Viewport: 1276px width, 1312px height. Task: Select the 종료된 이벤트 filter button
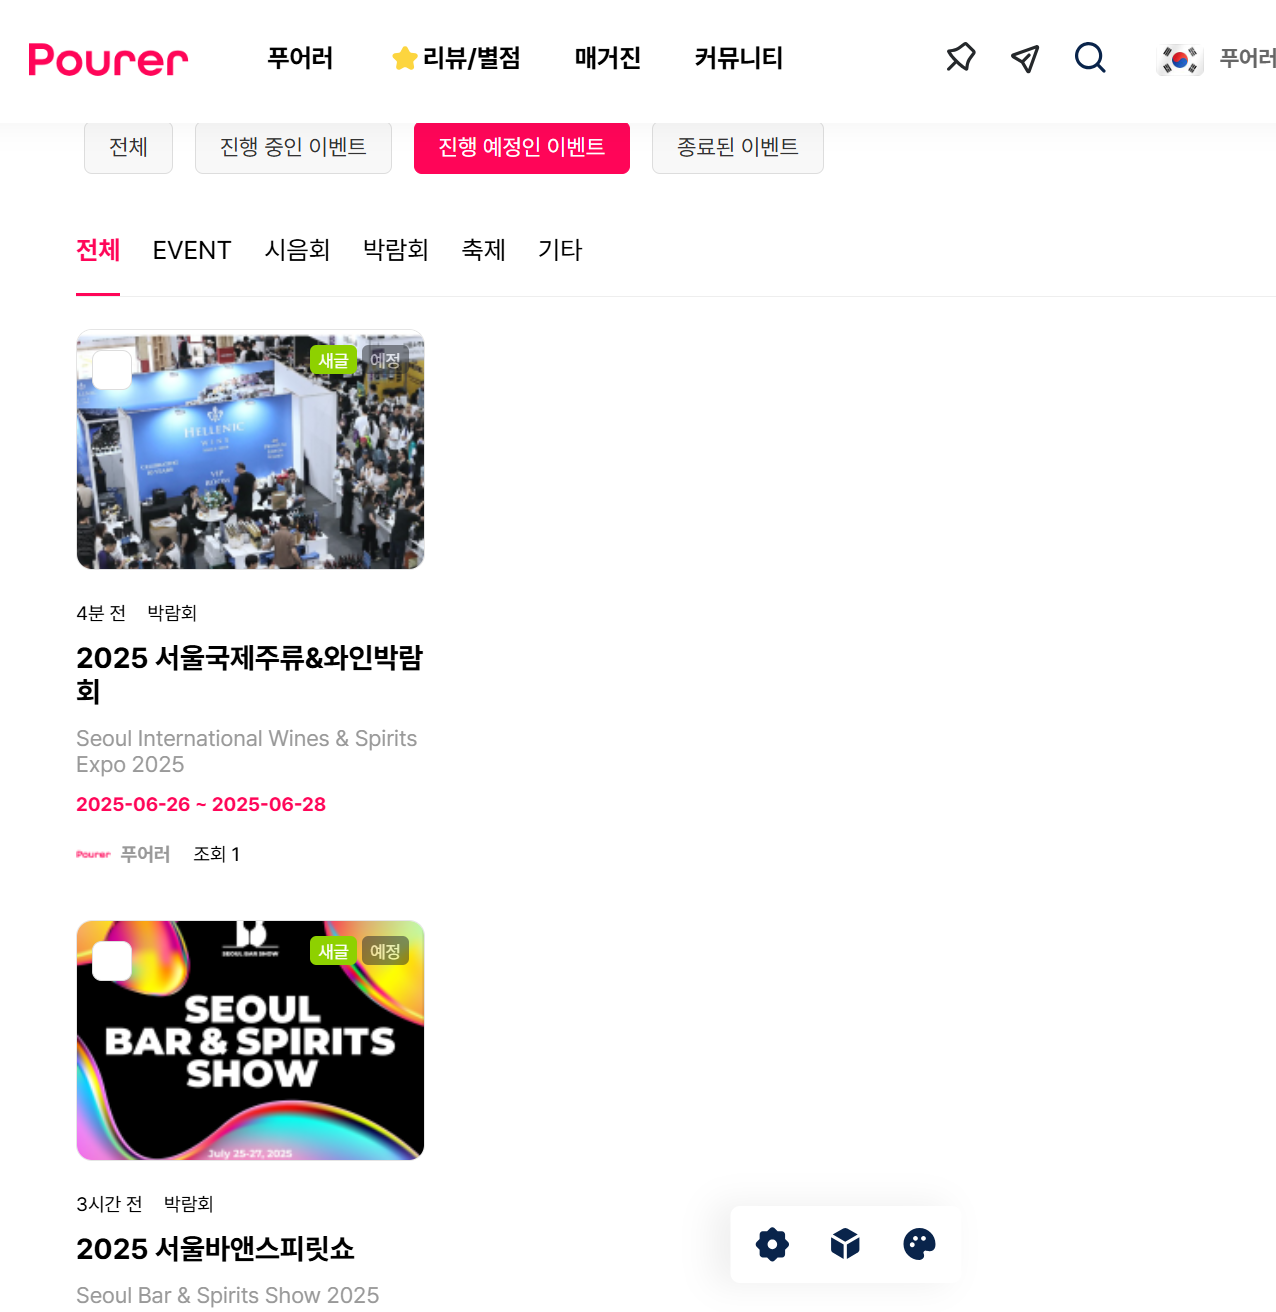(x=738, y=147)
